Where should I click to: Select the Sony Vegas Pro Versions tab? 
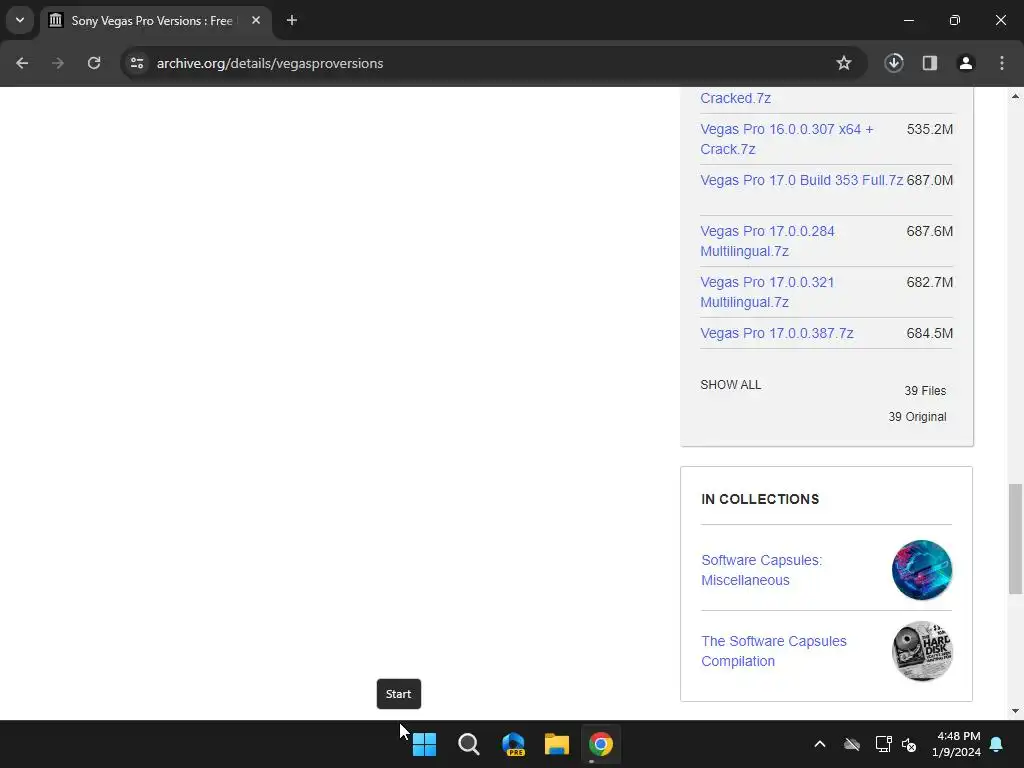[157, 20]
